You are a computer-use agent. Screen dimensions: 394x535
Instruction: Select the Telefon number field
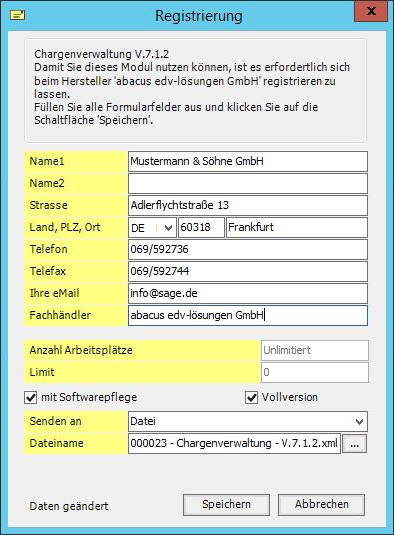point(248,249)
